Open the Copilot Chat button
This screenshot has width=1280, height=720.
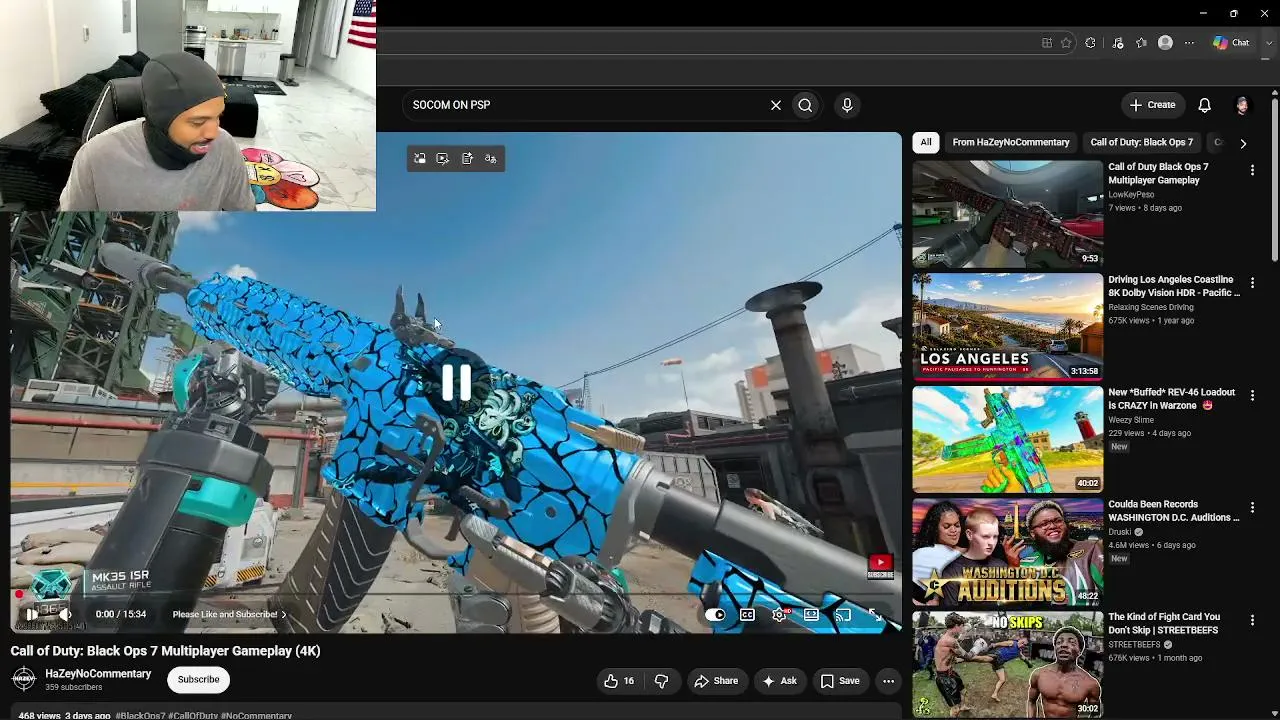coord(1231,43)
